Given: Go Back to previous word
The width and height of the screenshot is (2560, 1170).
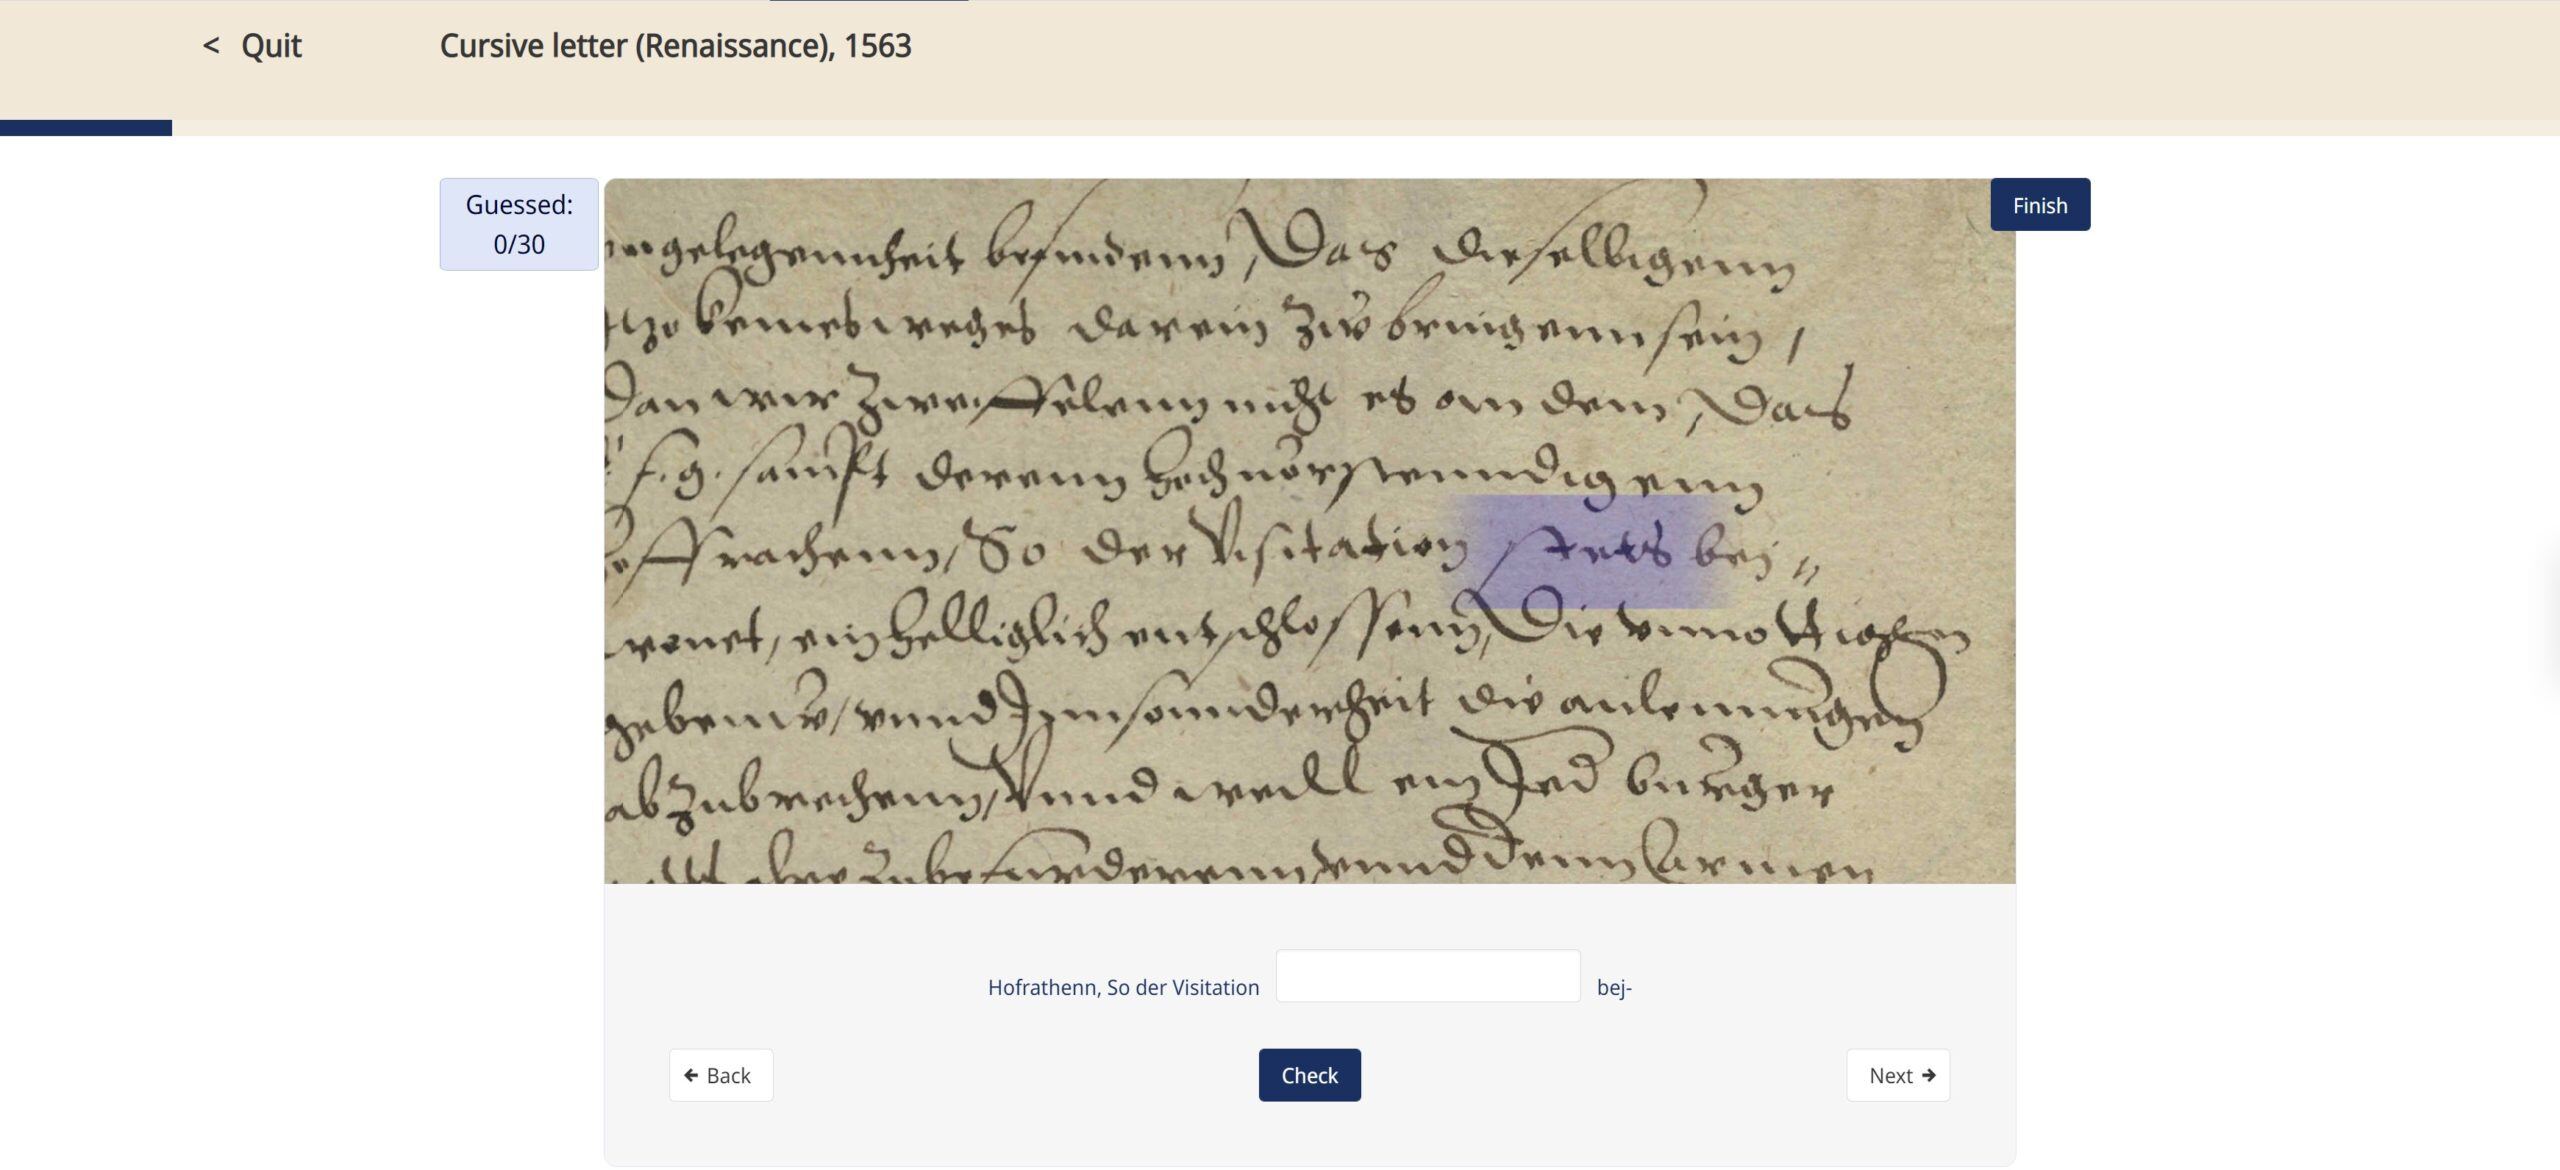Looking at the screenshot, I should (x=721, y=1075).
